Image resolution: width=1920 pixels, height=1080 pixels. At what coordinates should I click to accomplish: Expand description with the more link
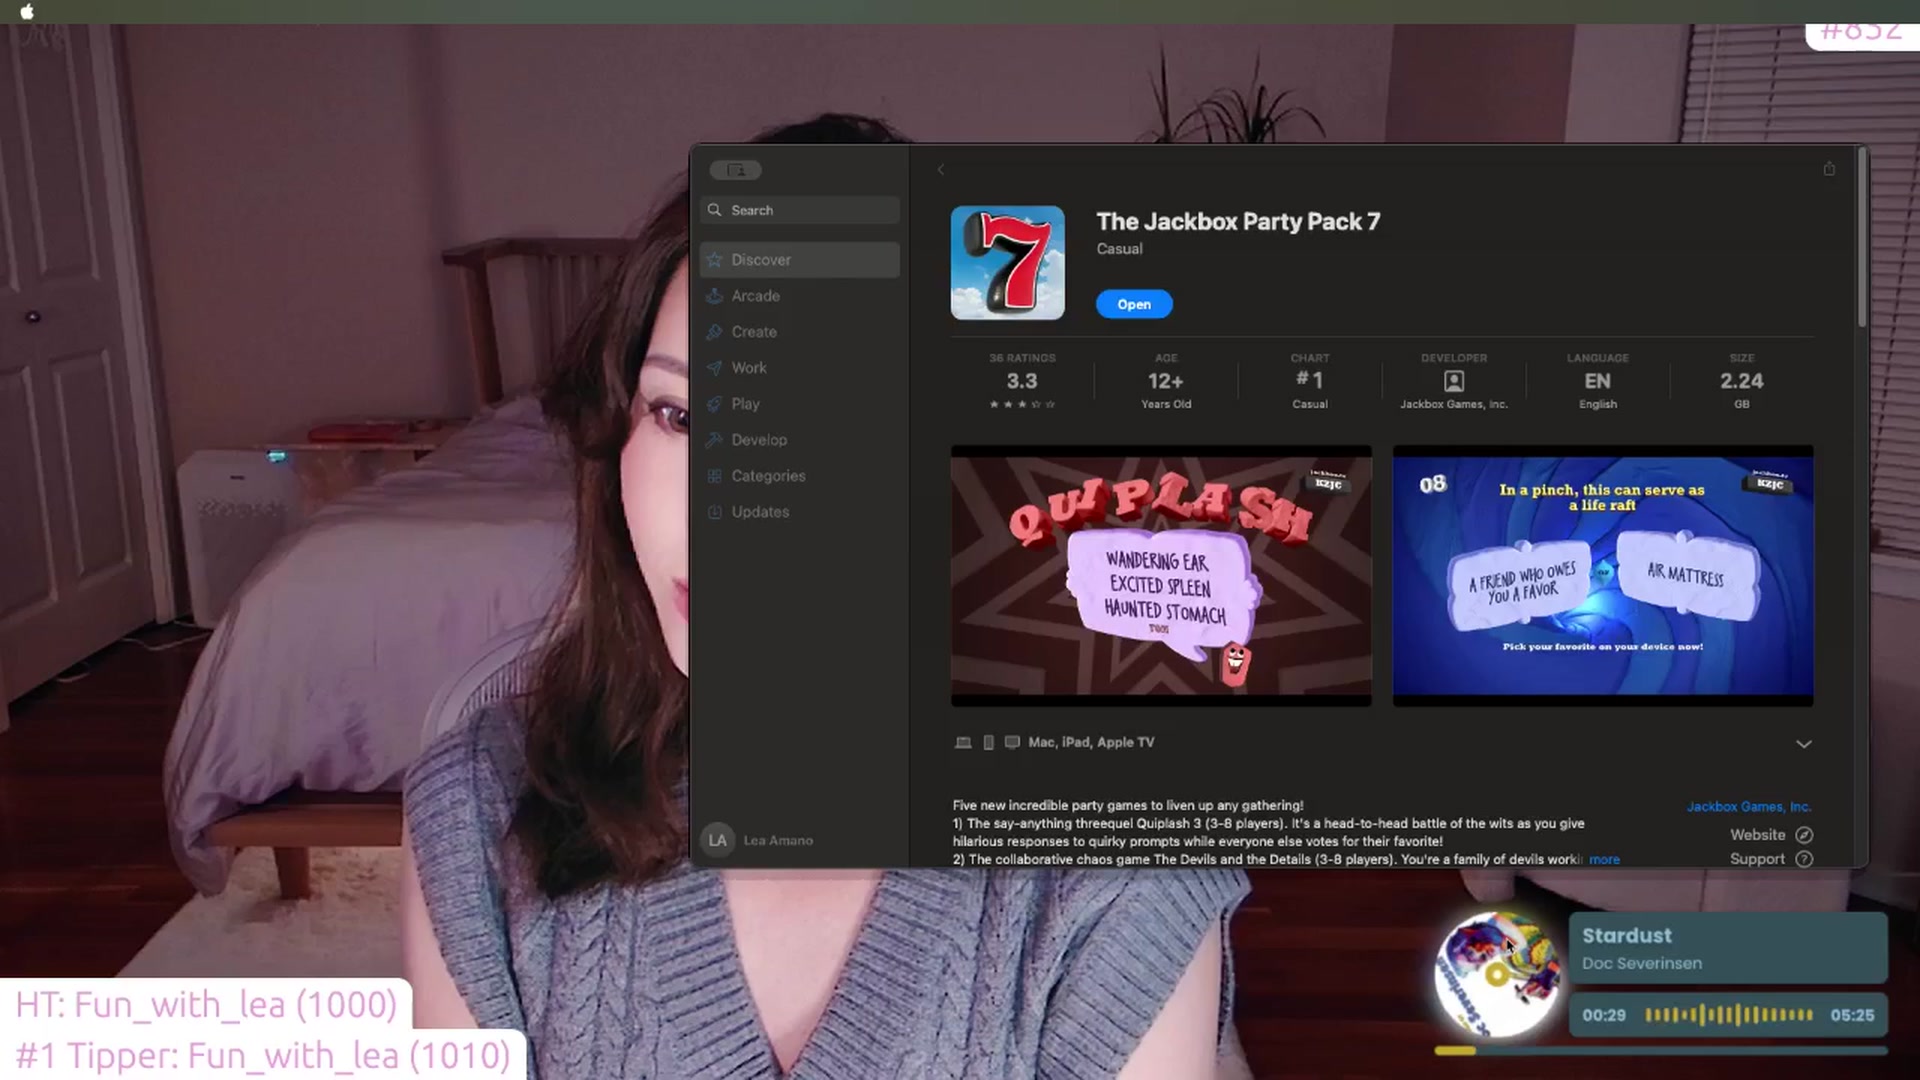[x=1604, y=860]
